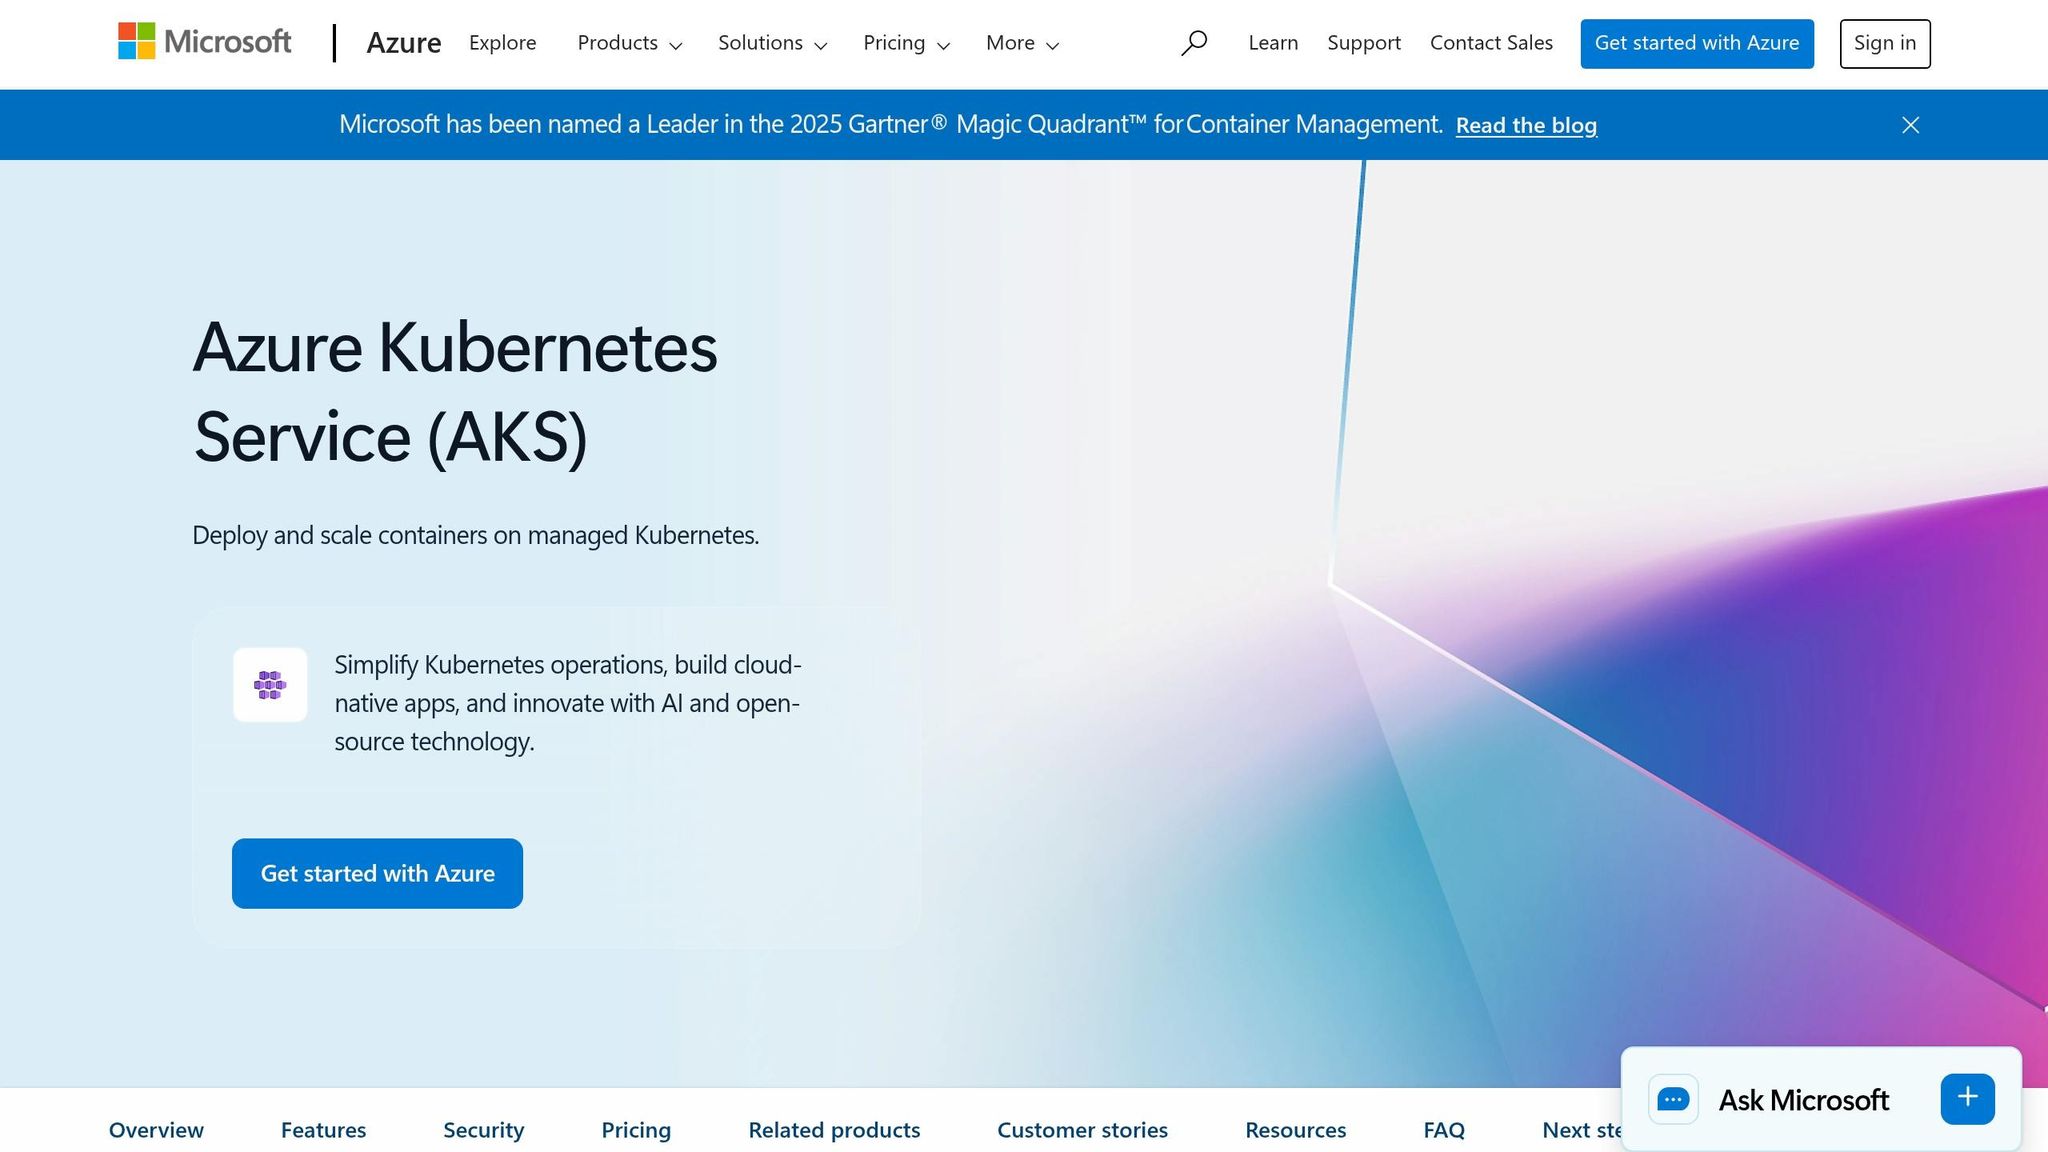The image size is (2048, 1152).
Task: Jump to Related products section tab
Action: pos(834,1130)
